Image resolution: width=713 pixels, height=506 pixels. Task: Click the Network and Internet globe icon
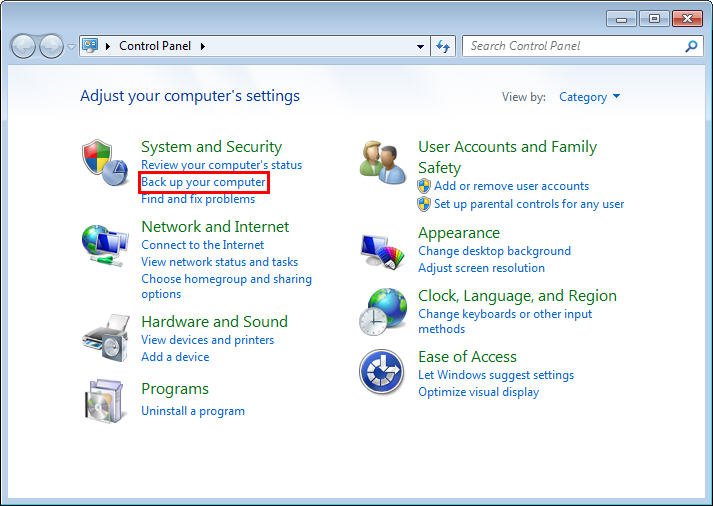(x=105, y=245)
